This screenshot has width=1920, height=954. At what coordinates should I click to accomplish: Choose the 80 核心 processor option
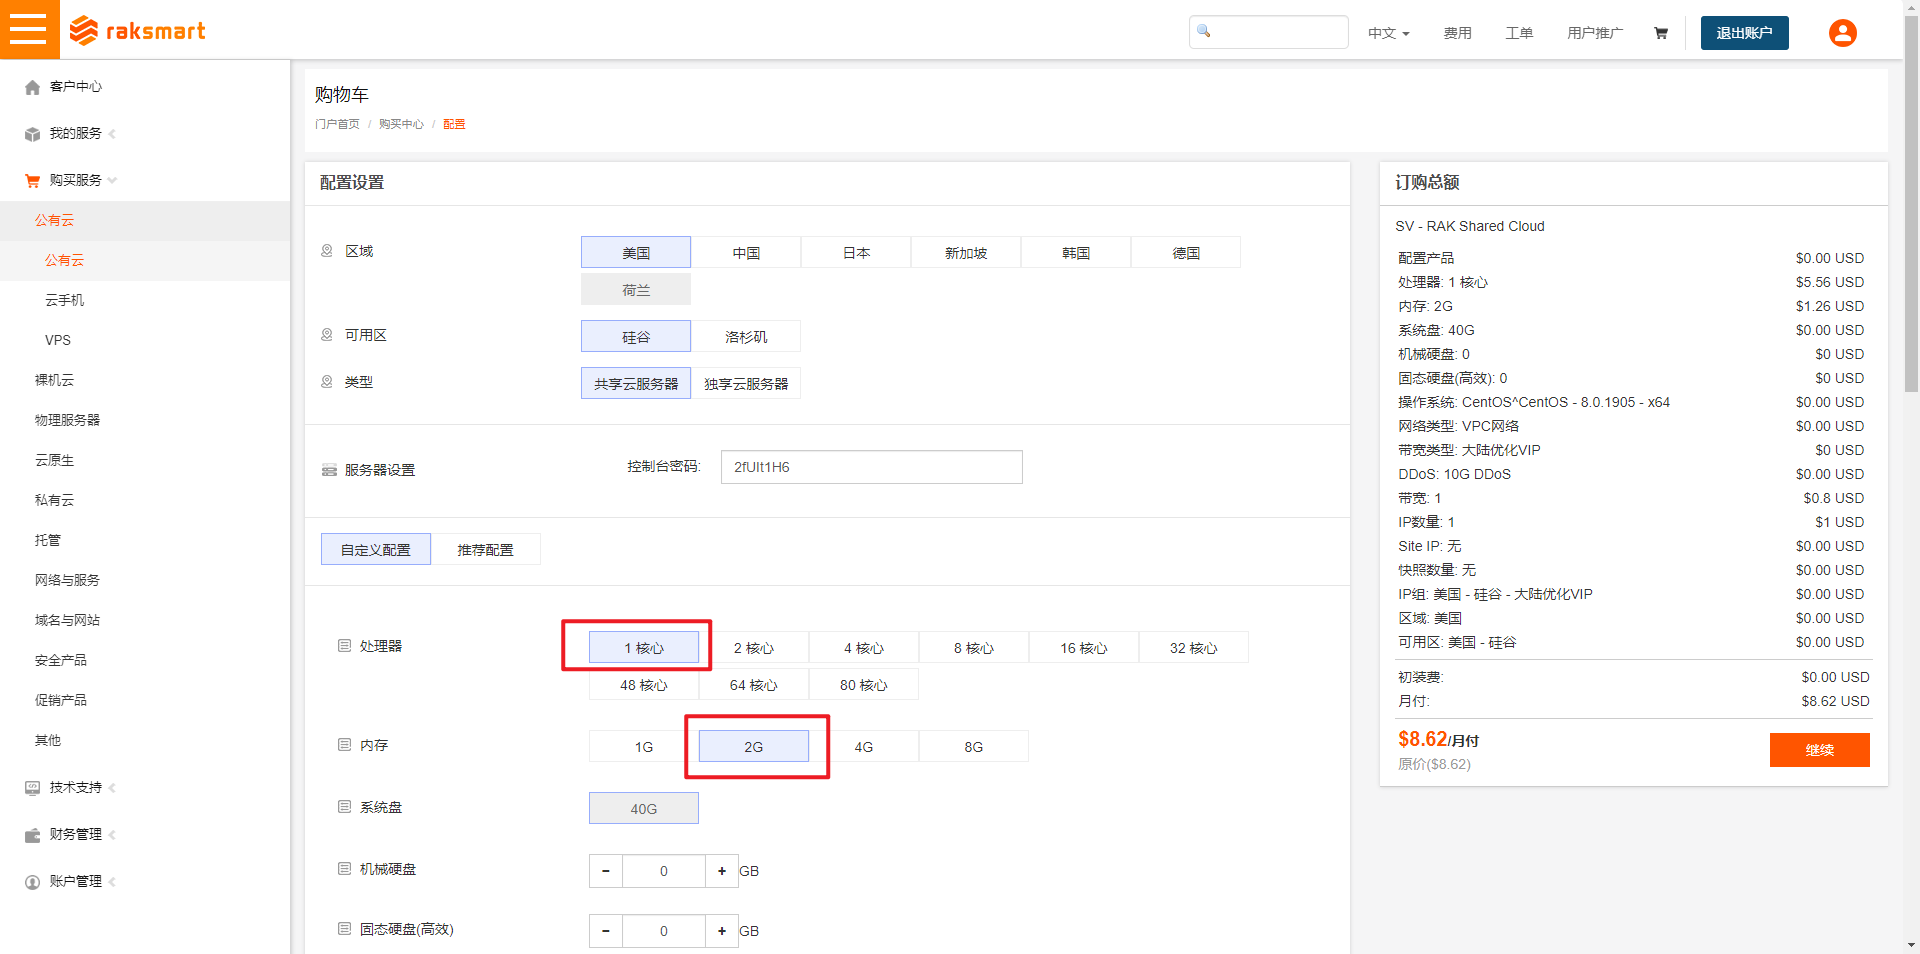coord(864,684)
